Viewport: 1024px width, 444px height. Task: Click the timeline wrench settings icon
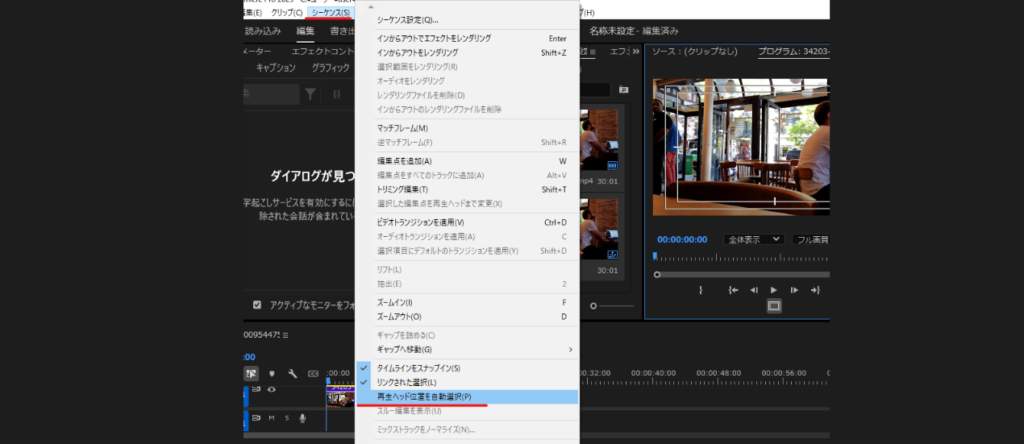(293, 374)
